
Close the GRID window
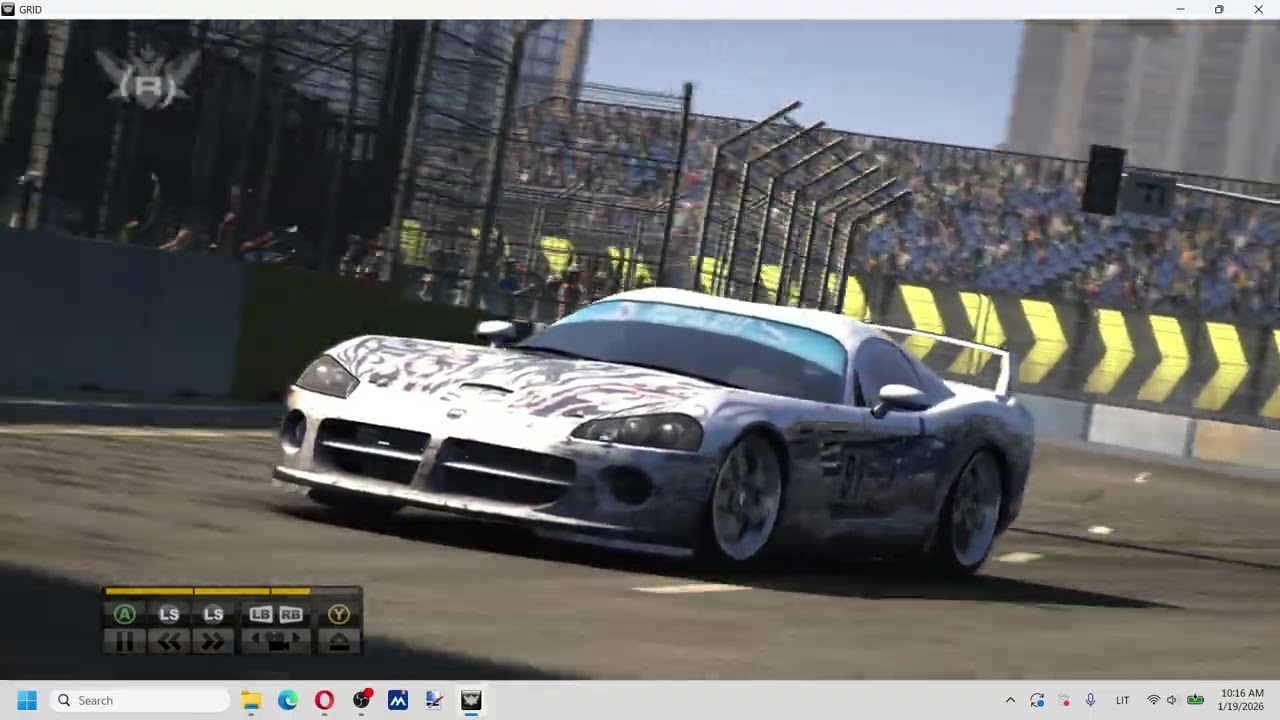[1258, 9]
